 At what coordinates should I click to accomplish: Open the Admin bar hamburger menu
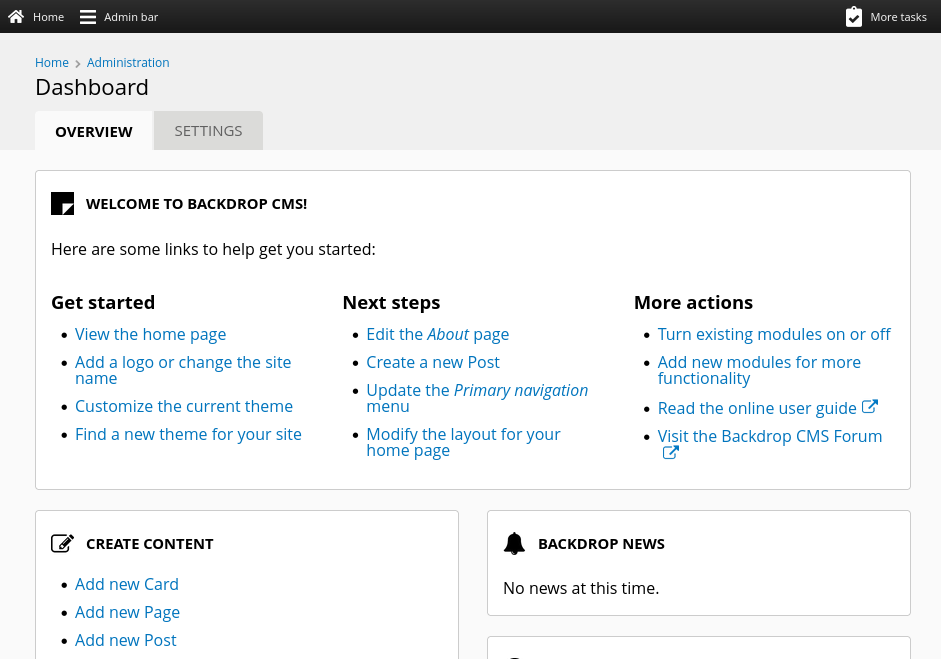86,16
